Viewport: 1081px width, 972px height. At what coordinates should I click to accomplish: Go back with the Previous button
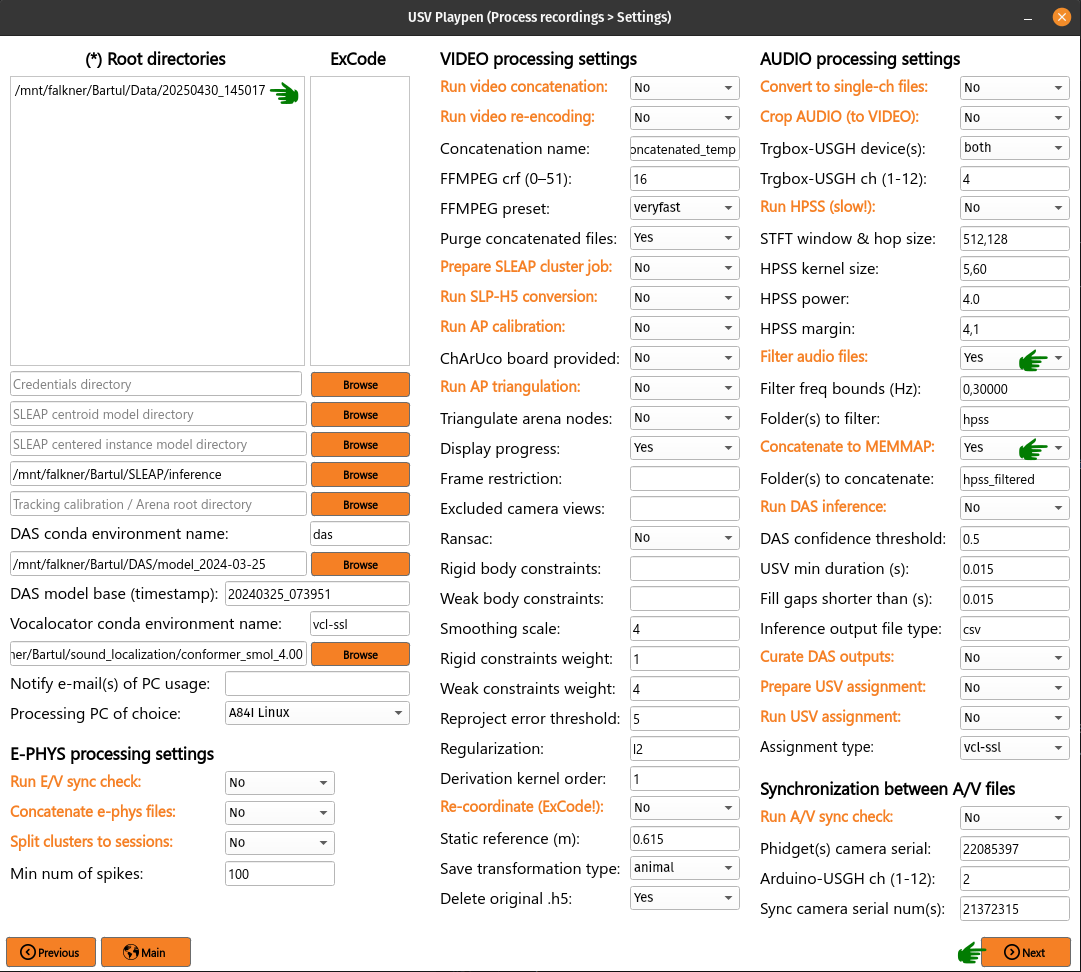click(50, 952)
